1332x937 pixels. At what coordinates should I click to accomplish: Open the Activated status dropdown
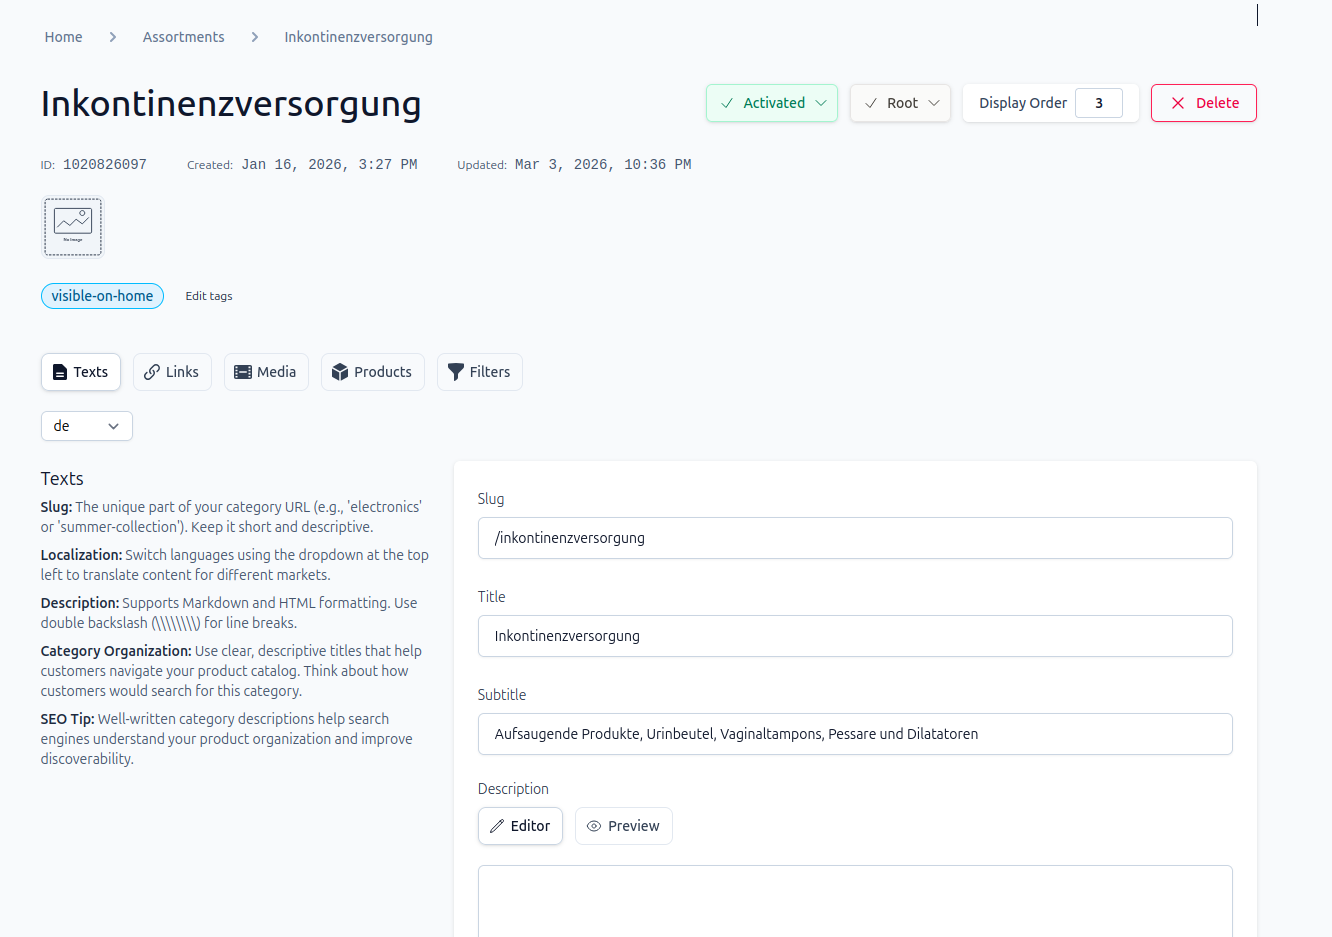772,103
